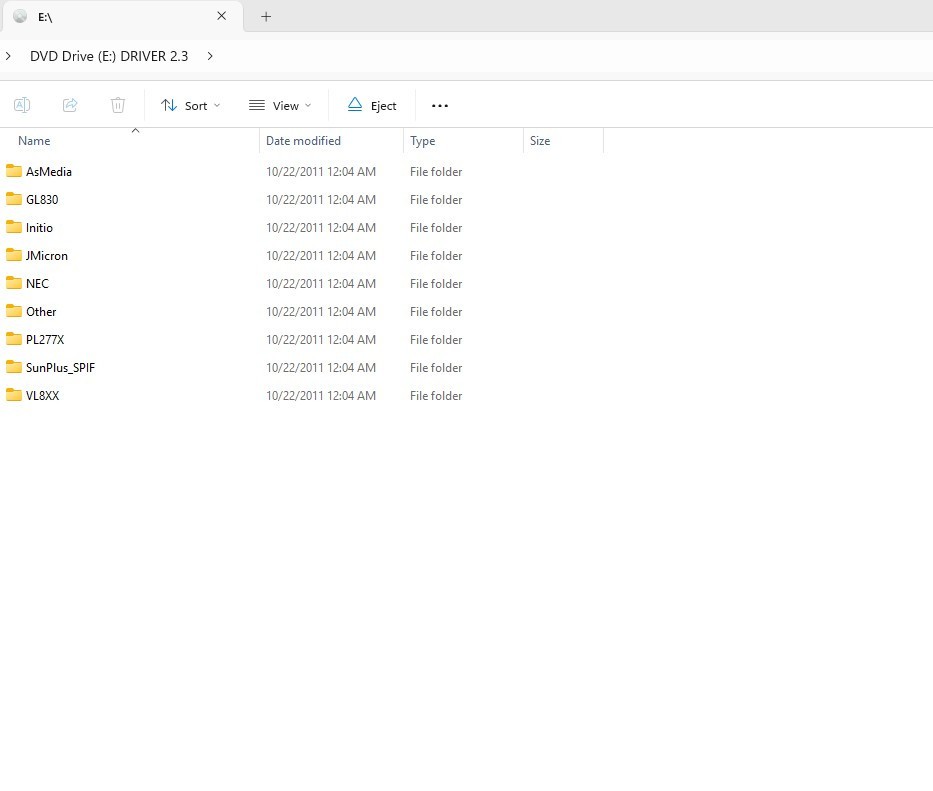Click the date modified of VL8XX row

(x=321, y=395)
